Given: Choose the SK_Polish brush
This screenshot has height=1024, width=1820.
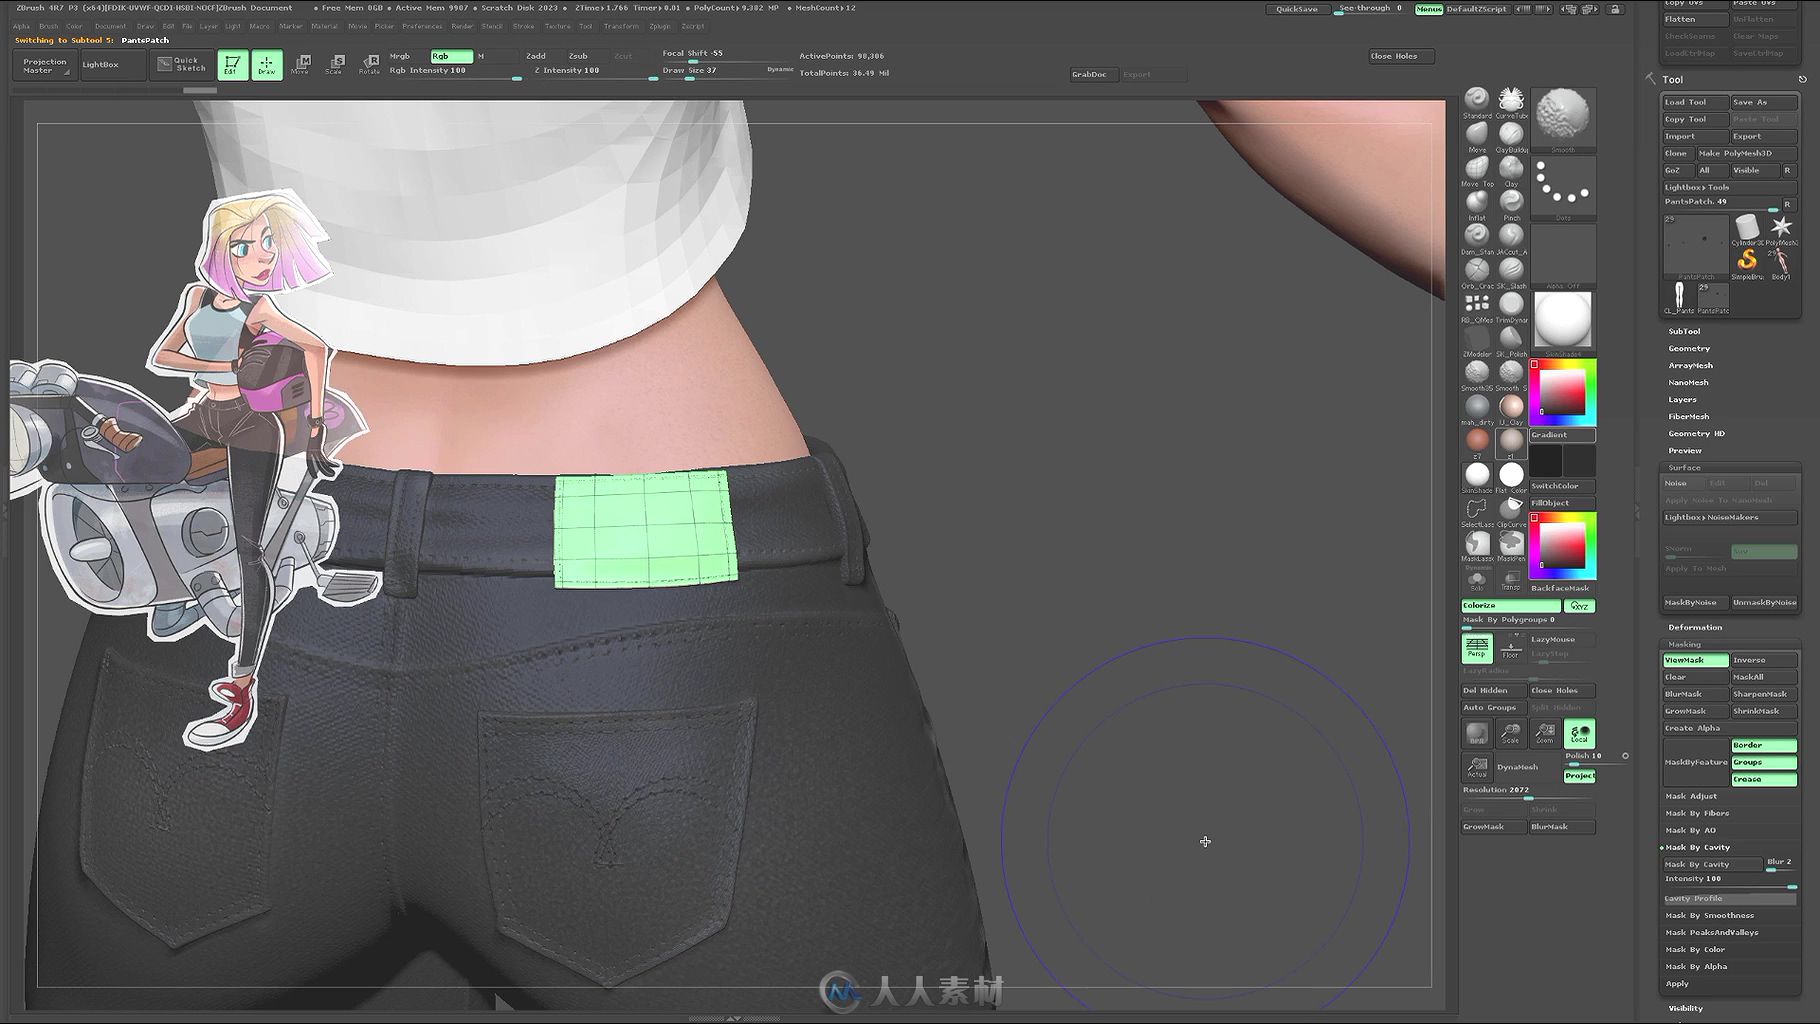Looking at the screenshot, I should 1511,341.
